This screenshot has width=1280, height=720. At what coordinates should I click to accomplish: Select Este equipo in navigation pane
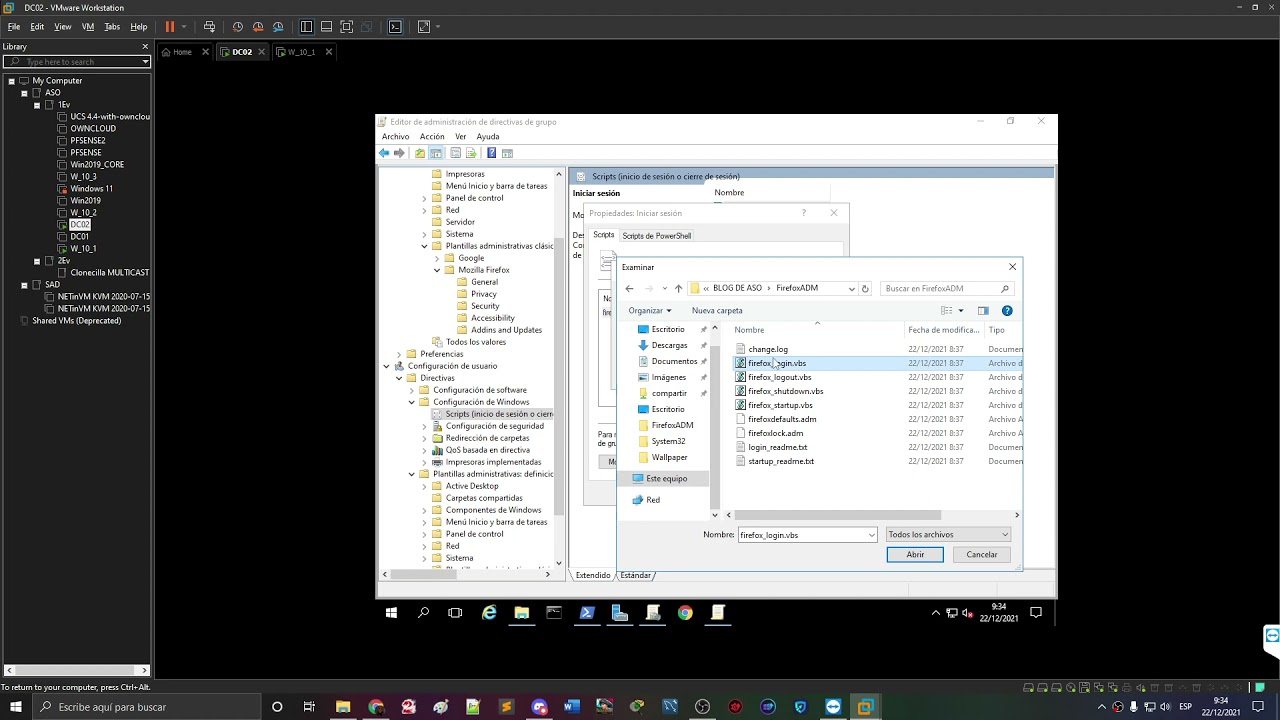(666, 479)
